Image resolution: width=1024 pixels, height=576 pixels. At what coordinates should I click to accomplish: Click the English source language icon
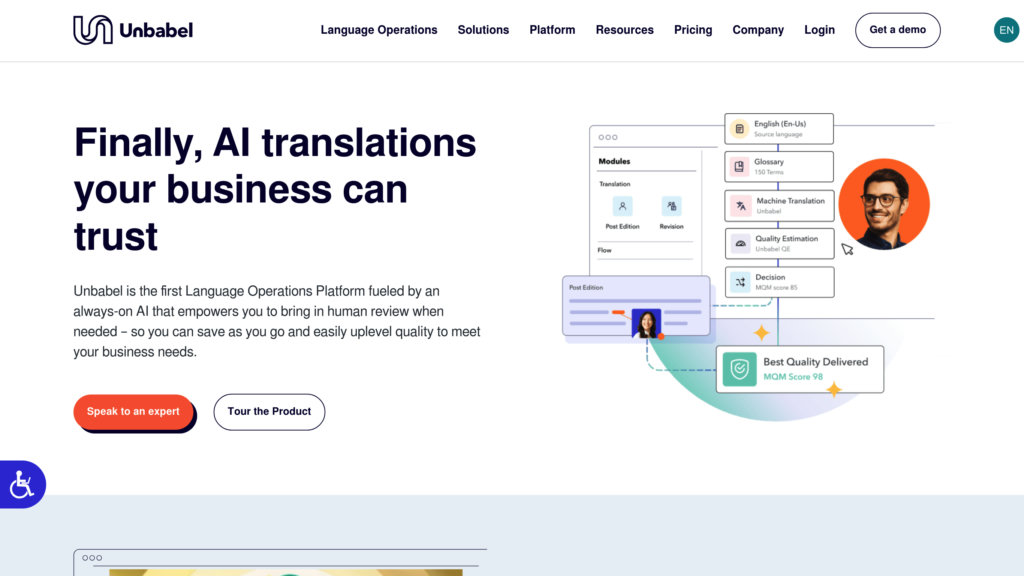click(739, 129)
